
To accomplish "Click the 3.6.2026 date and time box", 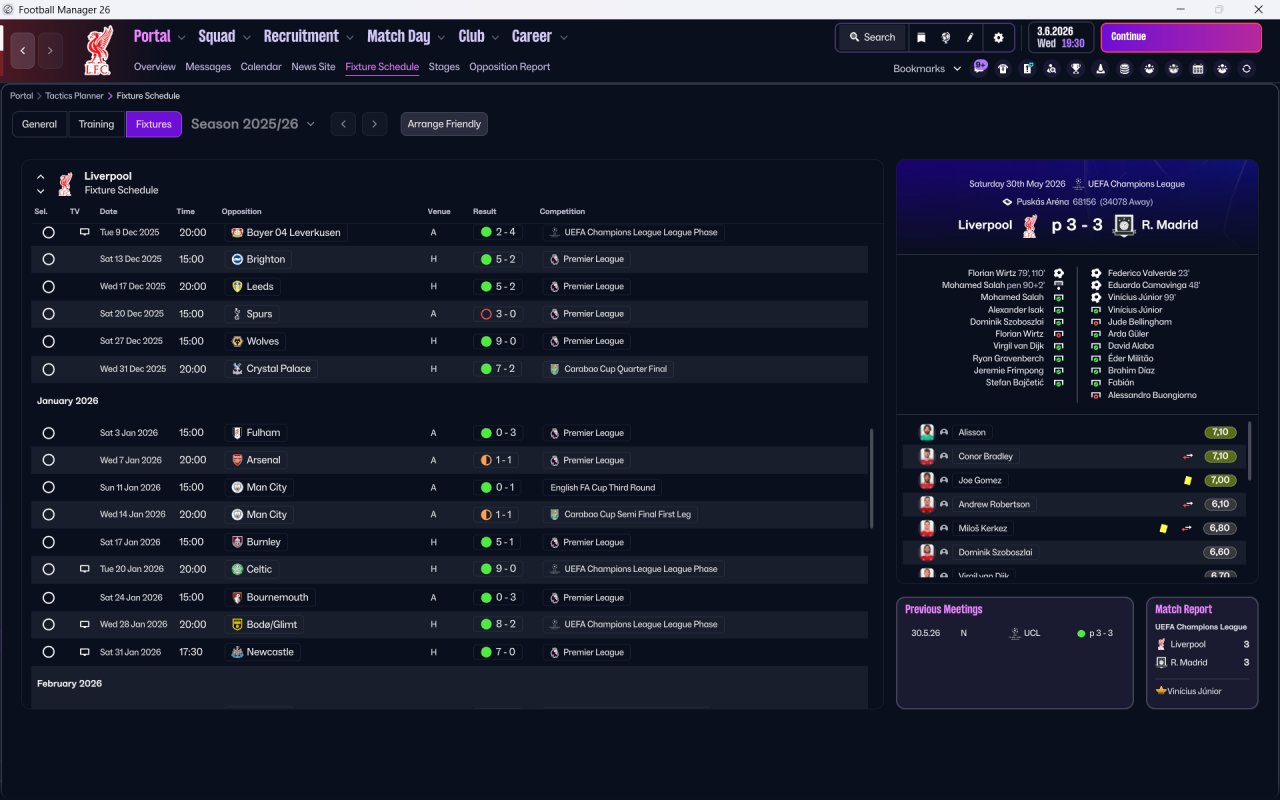I will coord(1061,37).
